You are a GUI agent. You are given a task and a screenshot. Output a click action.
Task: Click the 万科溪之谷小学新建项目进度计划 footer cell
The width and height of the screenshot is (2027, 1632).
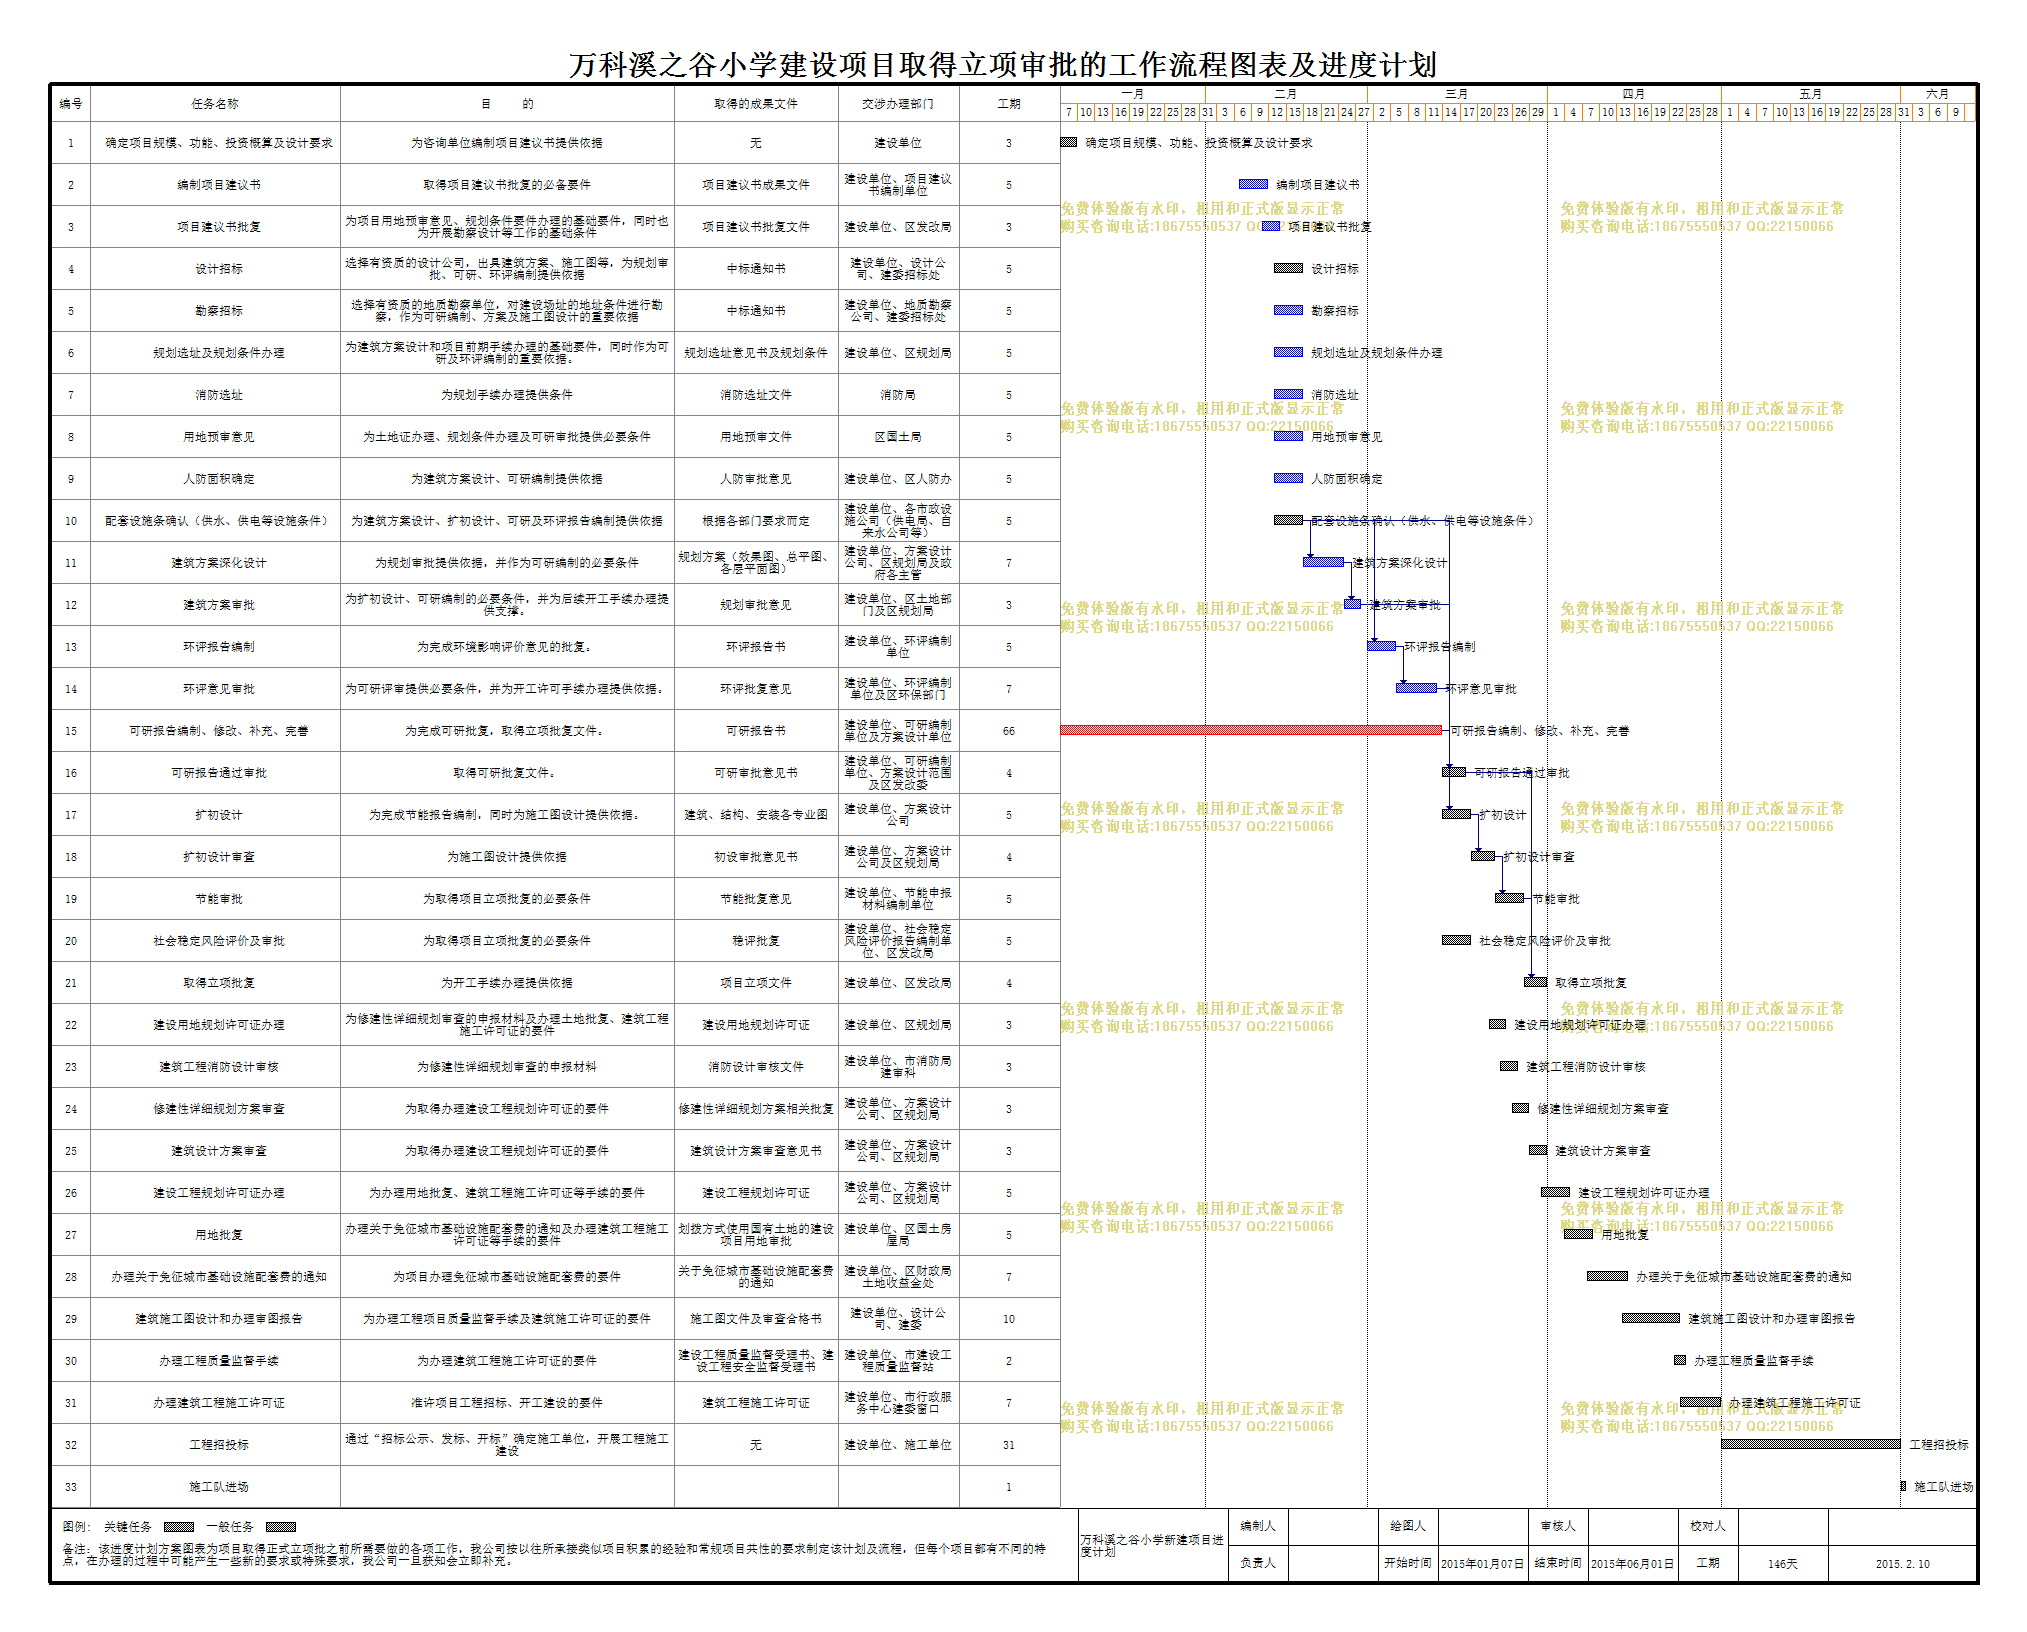[x=1153, y=1545]
